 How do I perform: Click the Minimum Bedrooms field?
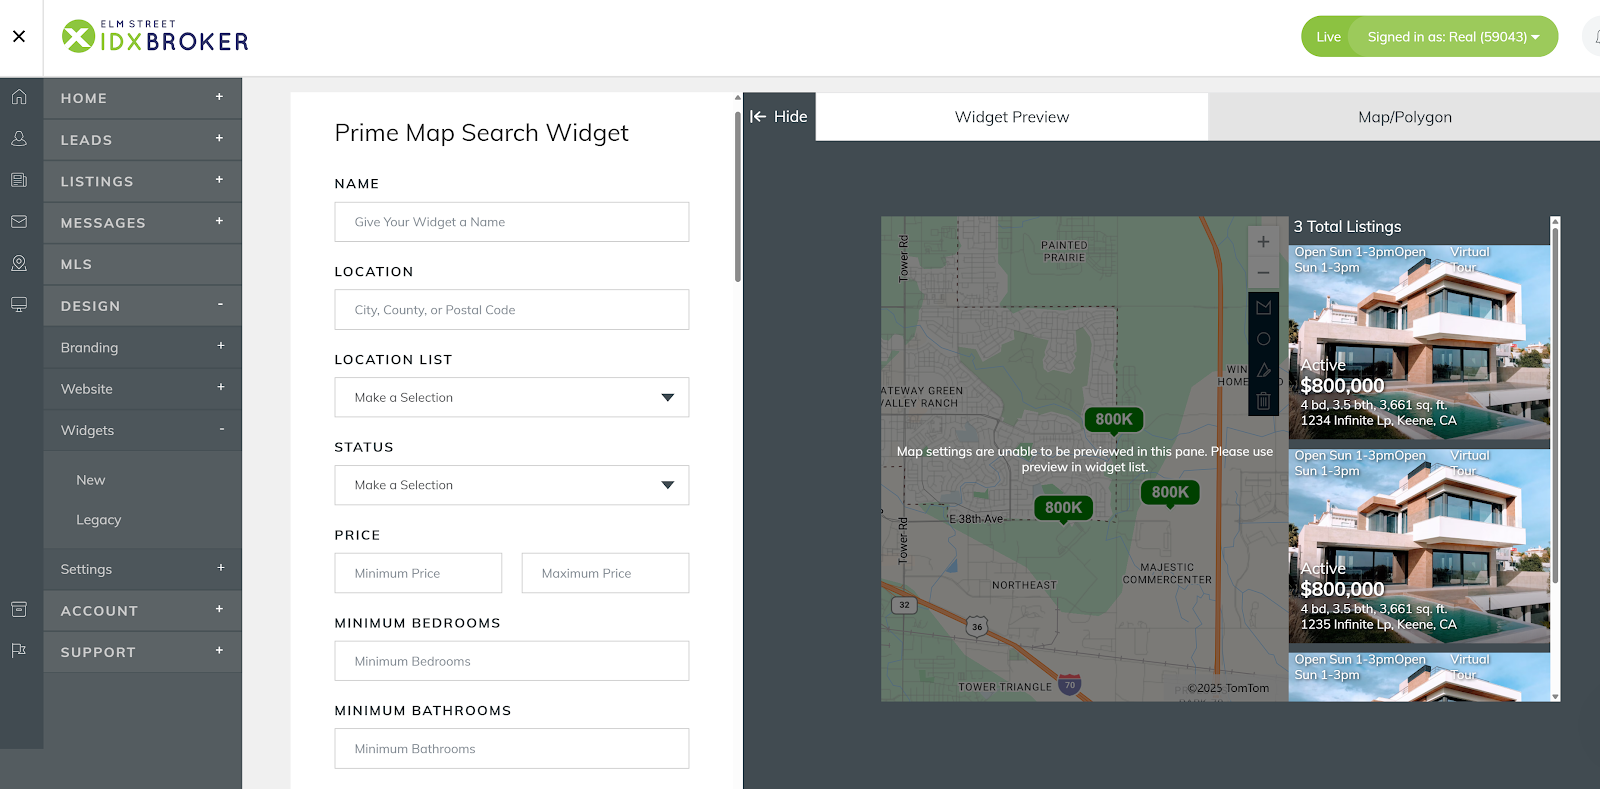click(x=511, y=661)
